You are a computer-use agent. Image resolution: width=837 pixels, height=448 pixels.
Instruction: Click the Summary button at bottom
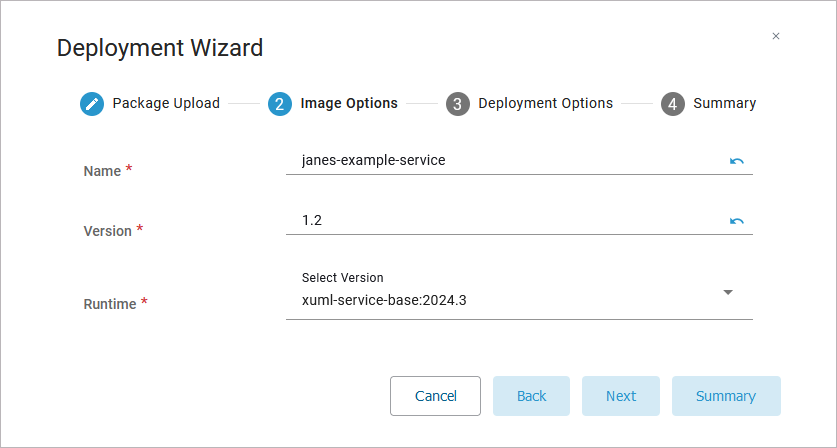(726, 396)
